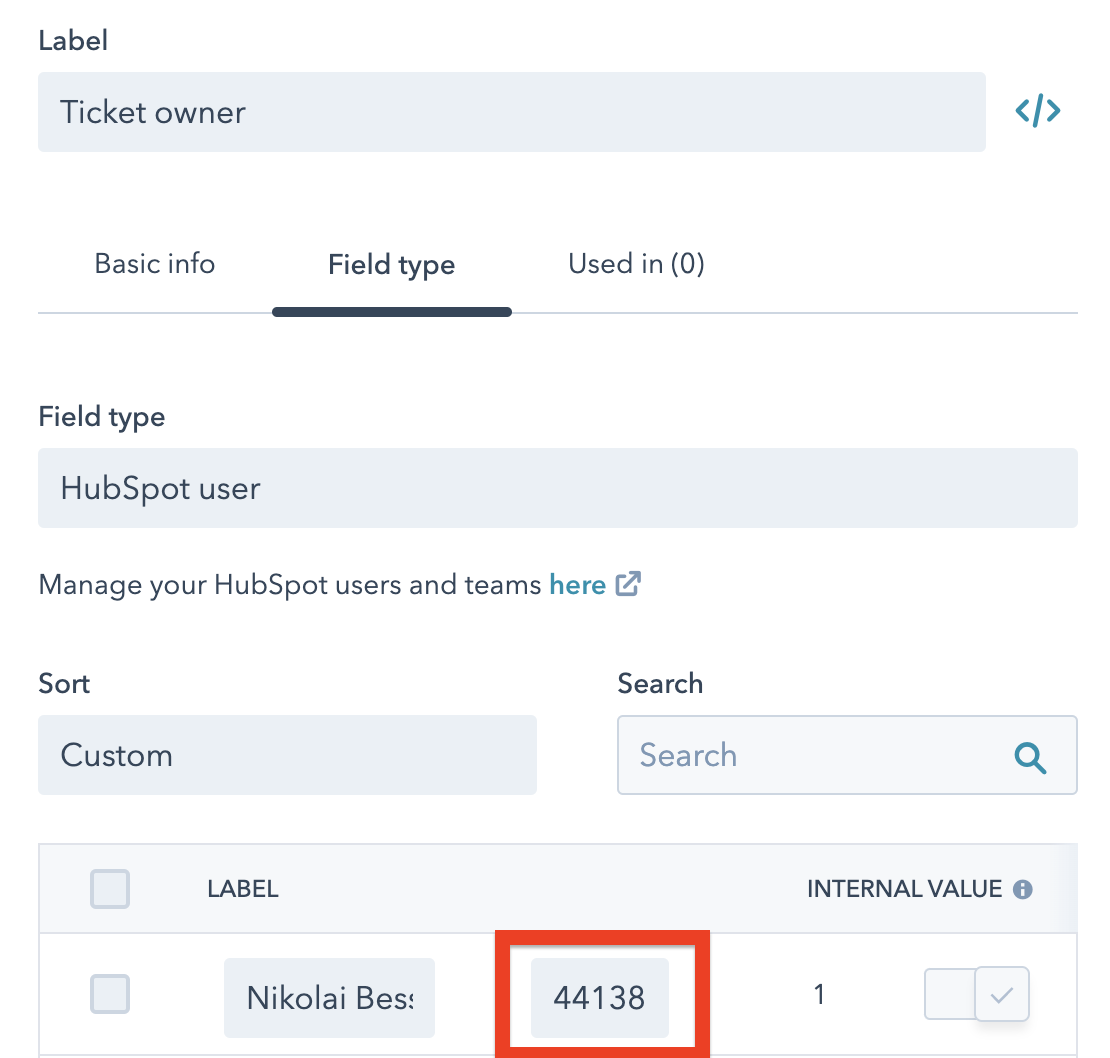Expand the Custom sort dropdown
Viewport: 1110px width, 1058px height.
[x=287, y=755]
